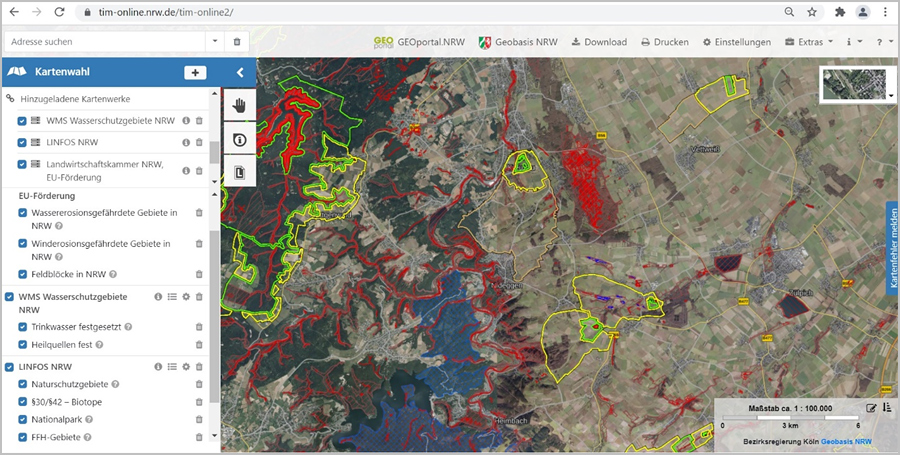Open the document tool below the info button
Screen dimensions: 900x455
(239, 172)
